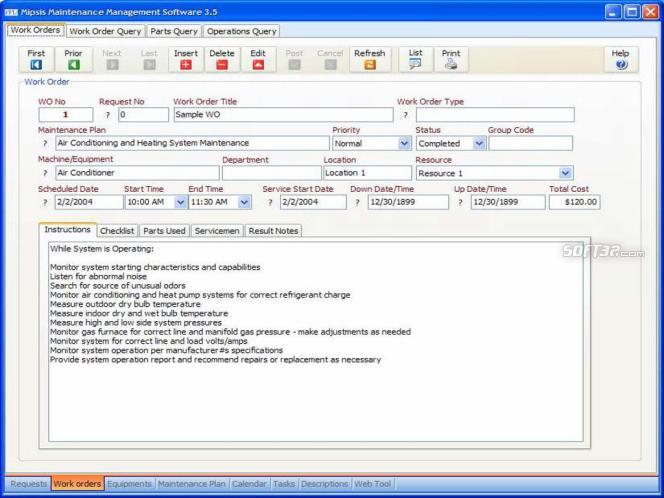Refresh the work order data
The width and height of the screenshot is (664, 498).
tap(370, 59)
